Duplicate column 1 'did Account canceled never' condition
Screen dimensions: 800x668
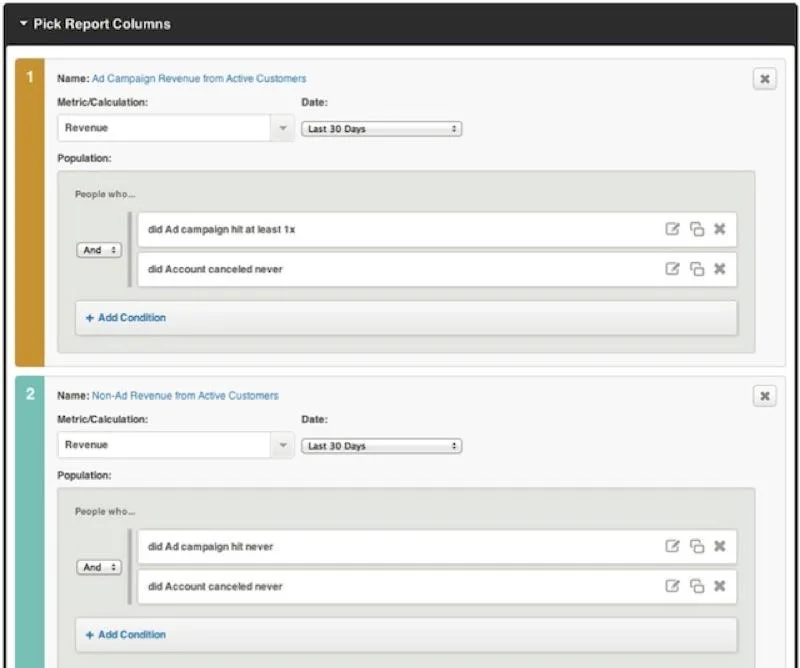coord(697,268)
